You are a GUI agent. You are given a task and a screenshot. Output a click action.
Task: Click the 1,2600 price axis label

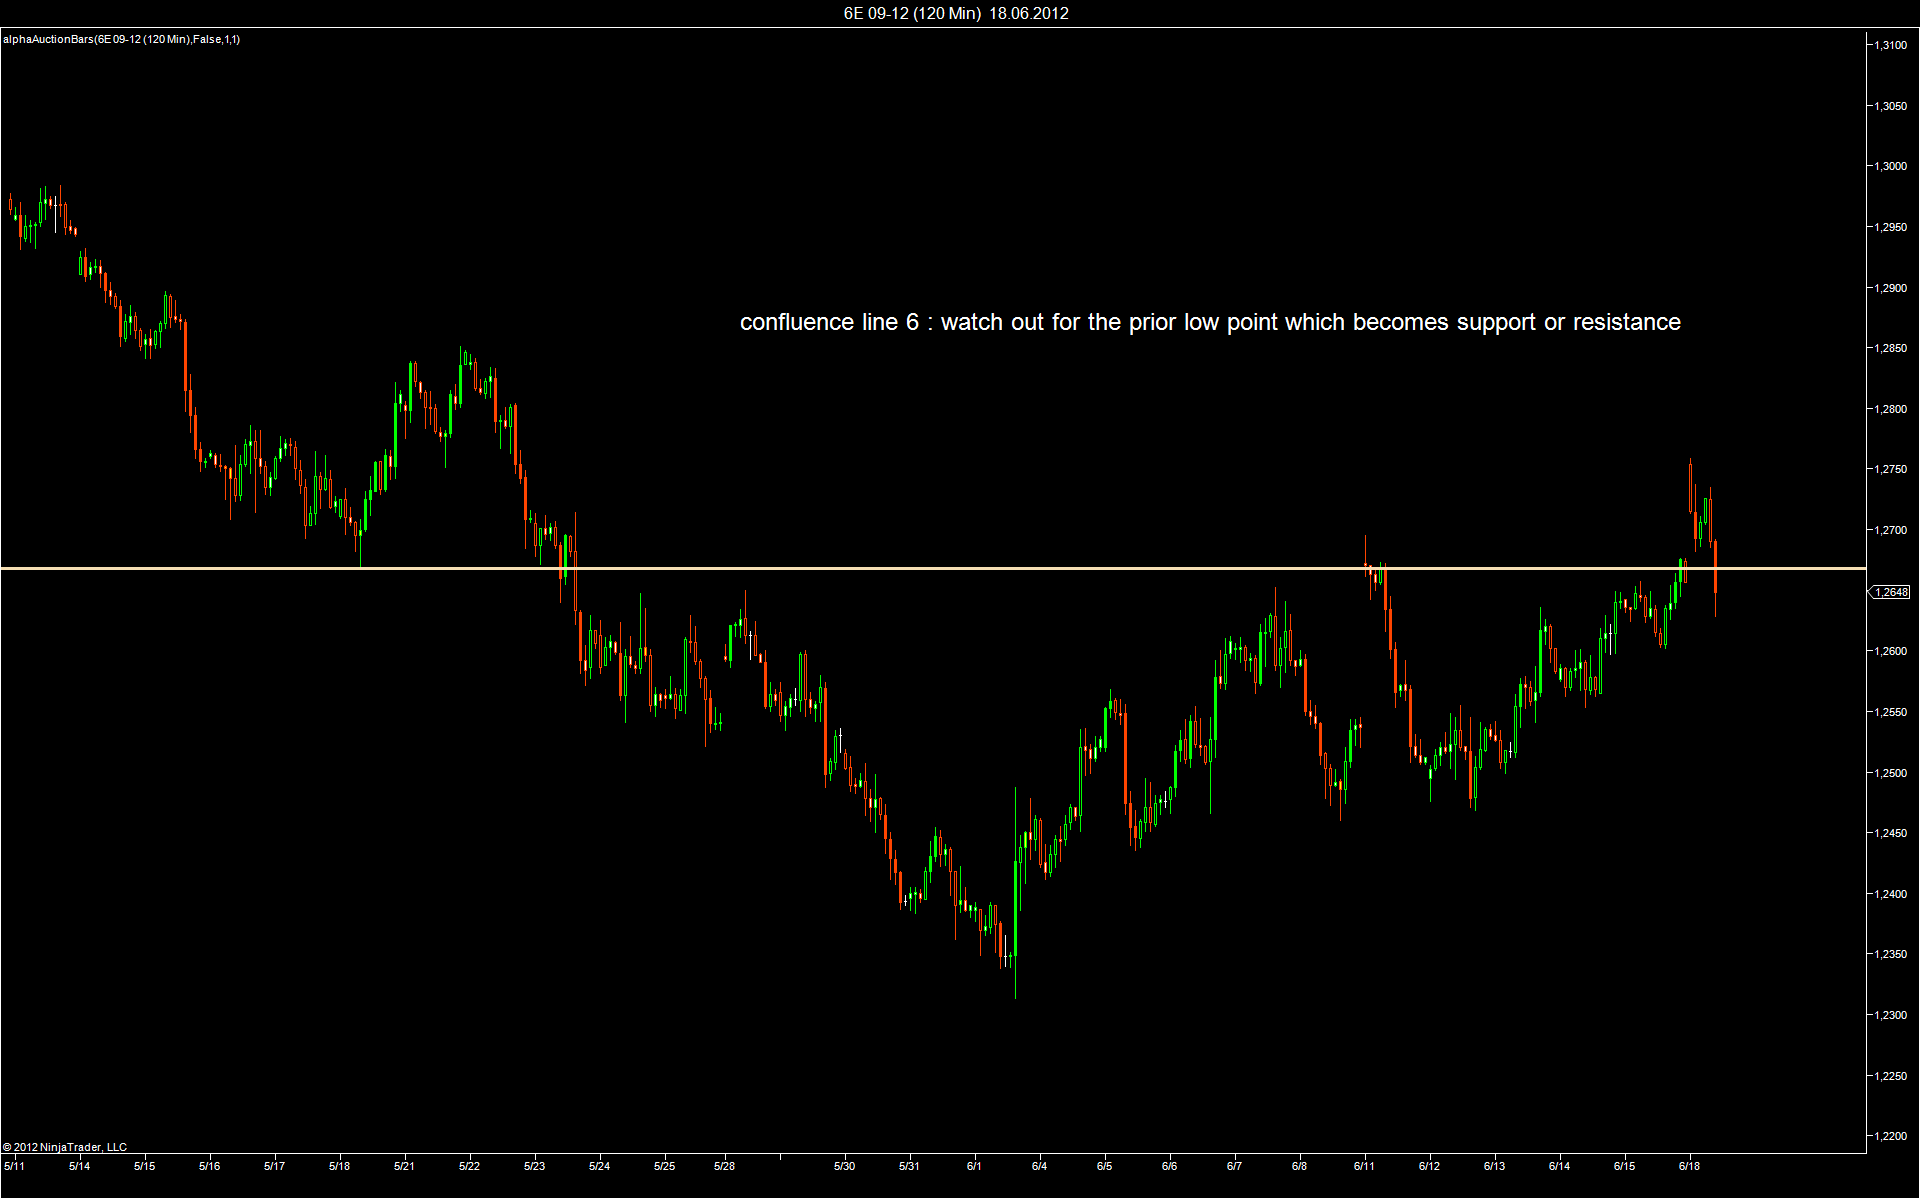tap(1890, 651)
